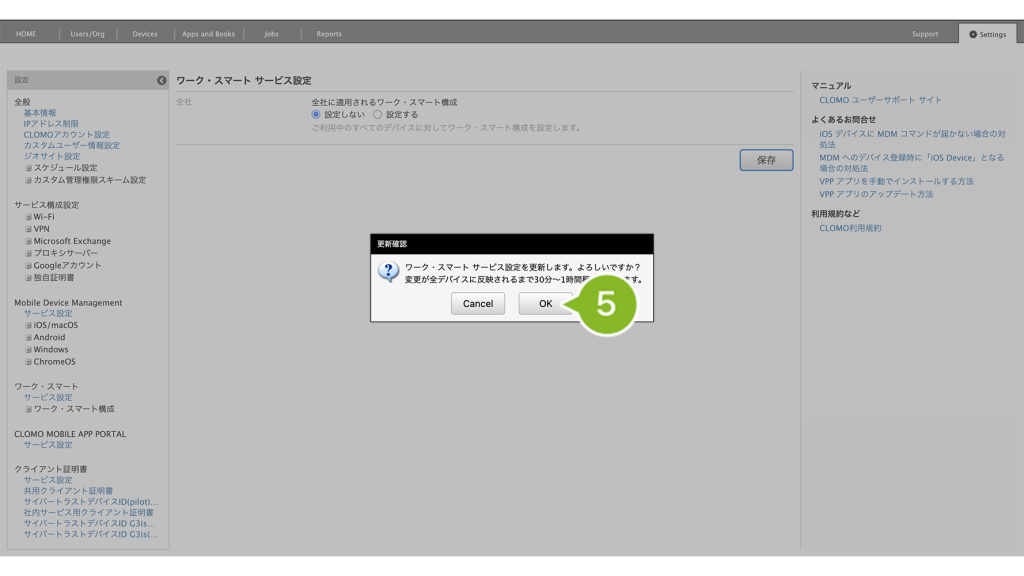Click Cancel in the update confirmation dialog
This screenshot has height=576, width=1024.
(477, 304)
